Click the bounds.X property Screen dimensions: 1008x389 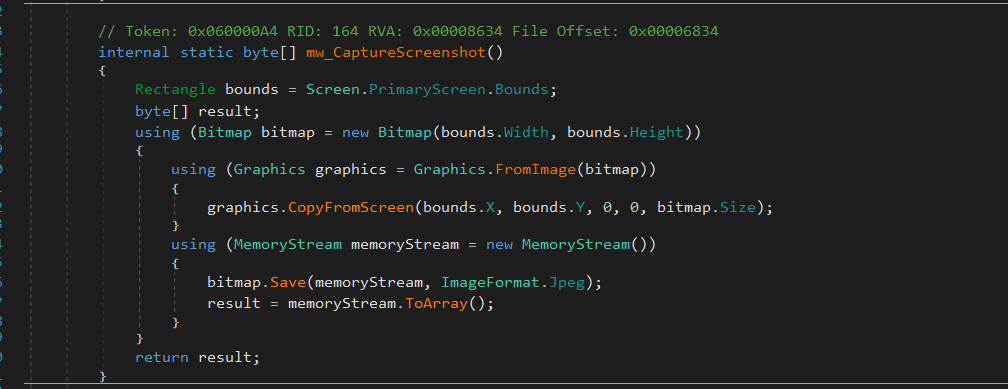489,208
